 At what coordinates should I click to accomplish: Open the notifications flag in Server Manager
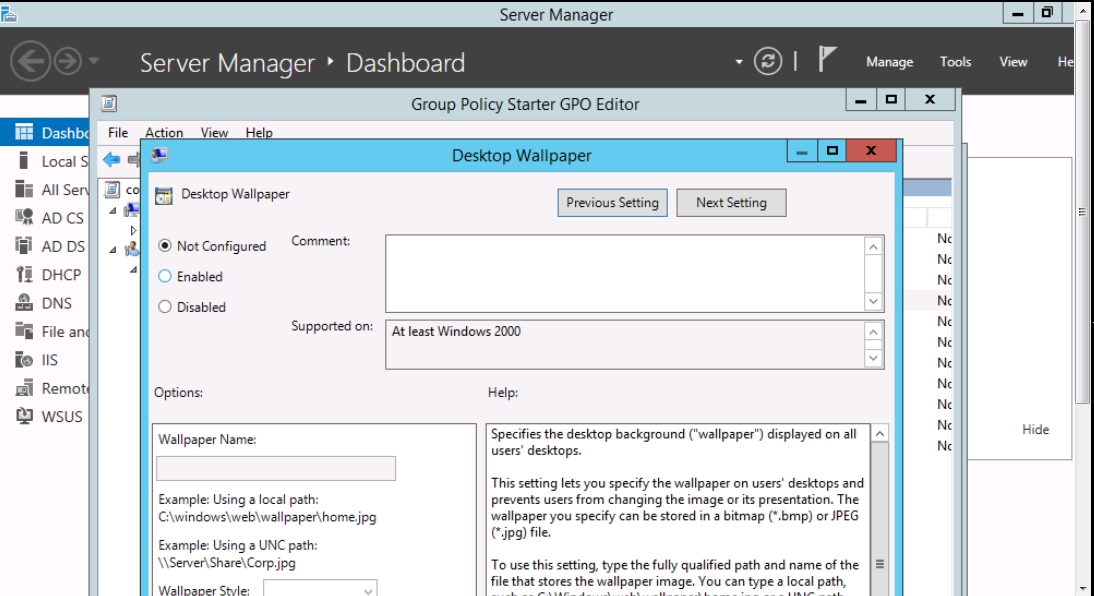[826, 59]
